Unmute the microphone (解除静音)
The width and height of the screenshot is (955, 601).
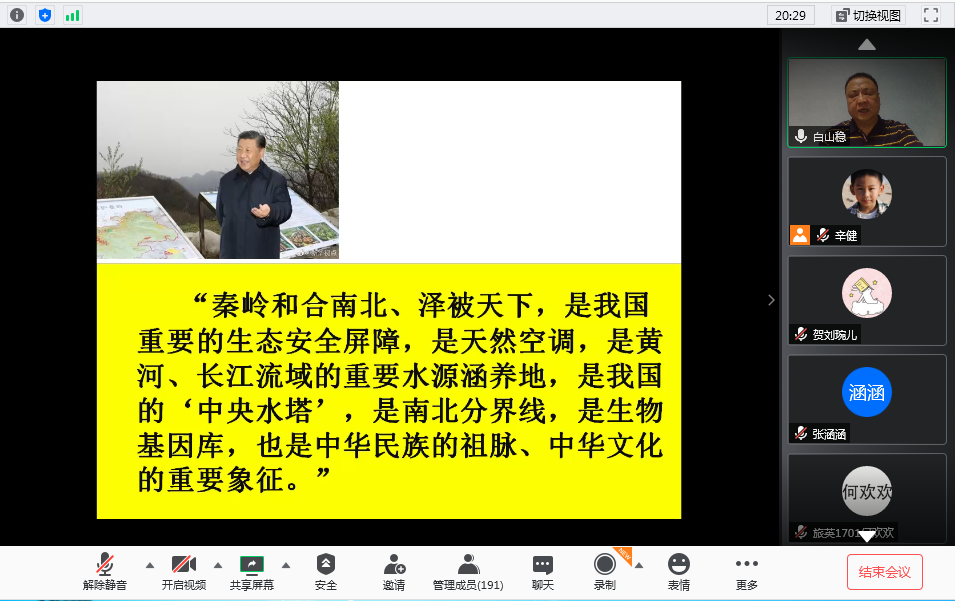(105, 572)
